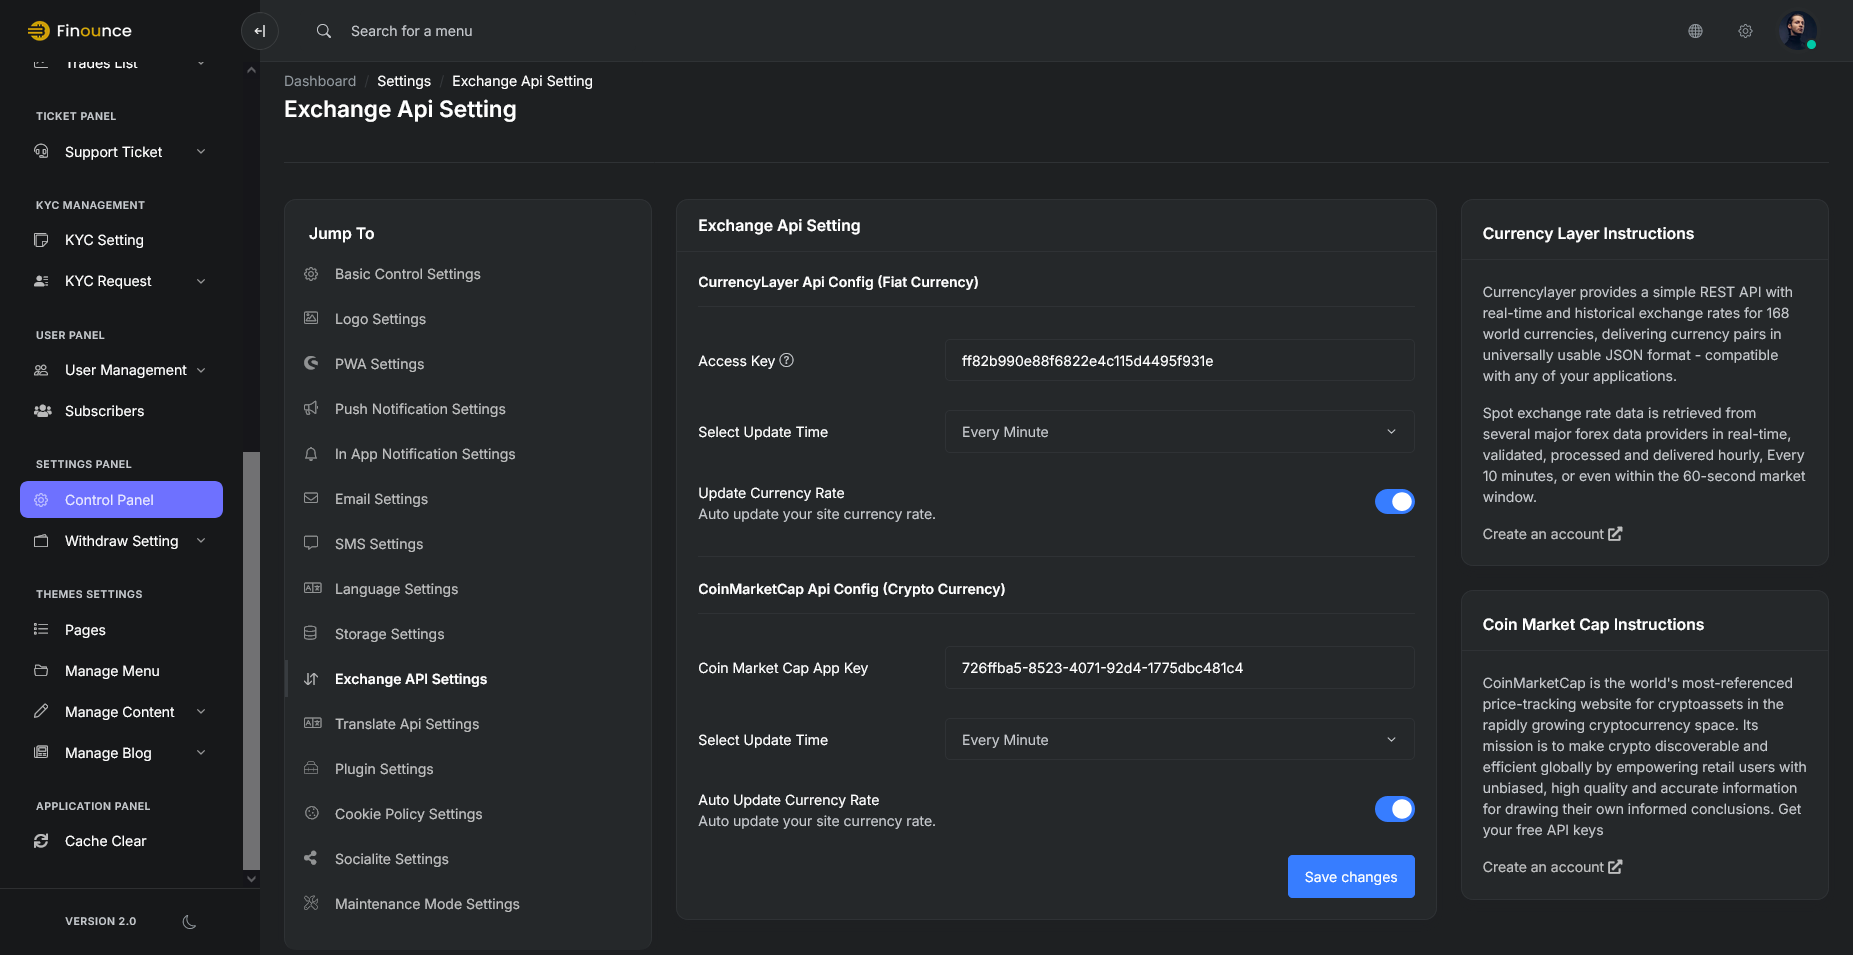This screenshot has height=955, width=1853.
Task: Click the Manage Menu folder icon
Action: tap(41, 671)
